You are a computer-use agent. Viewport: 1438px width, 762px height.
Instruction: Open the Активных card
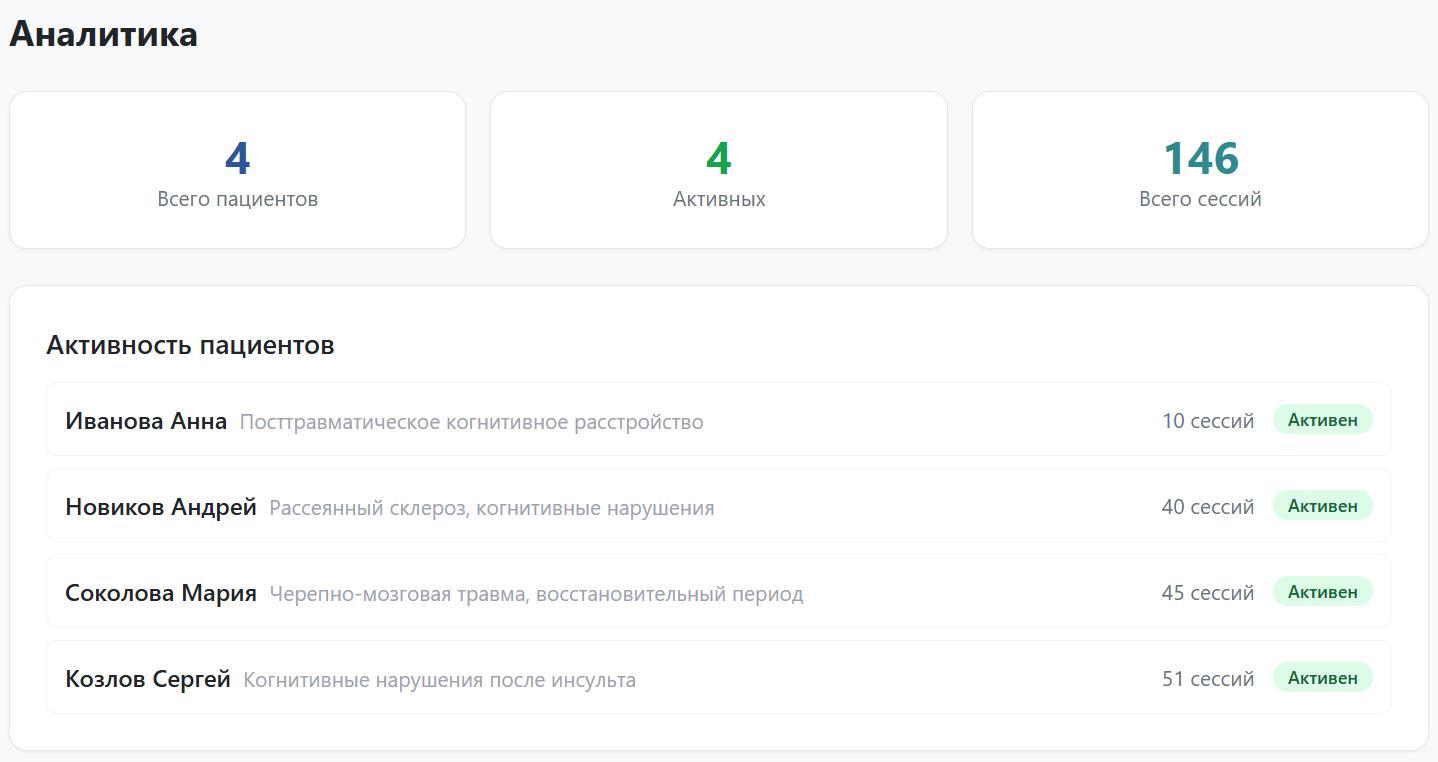[719, 170]
